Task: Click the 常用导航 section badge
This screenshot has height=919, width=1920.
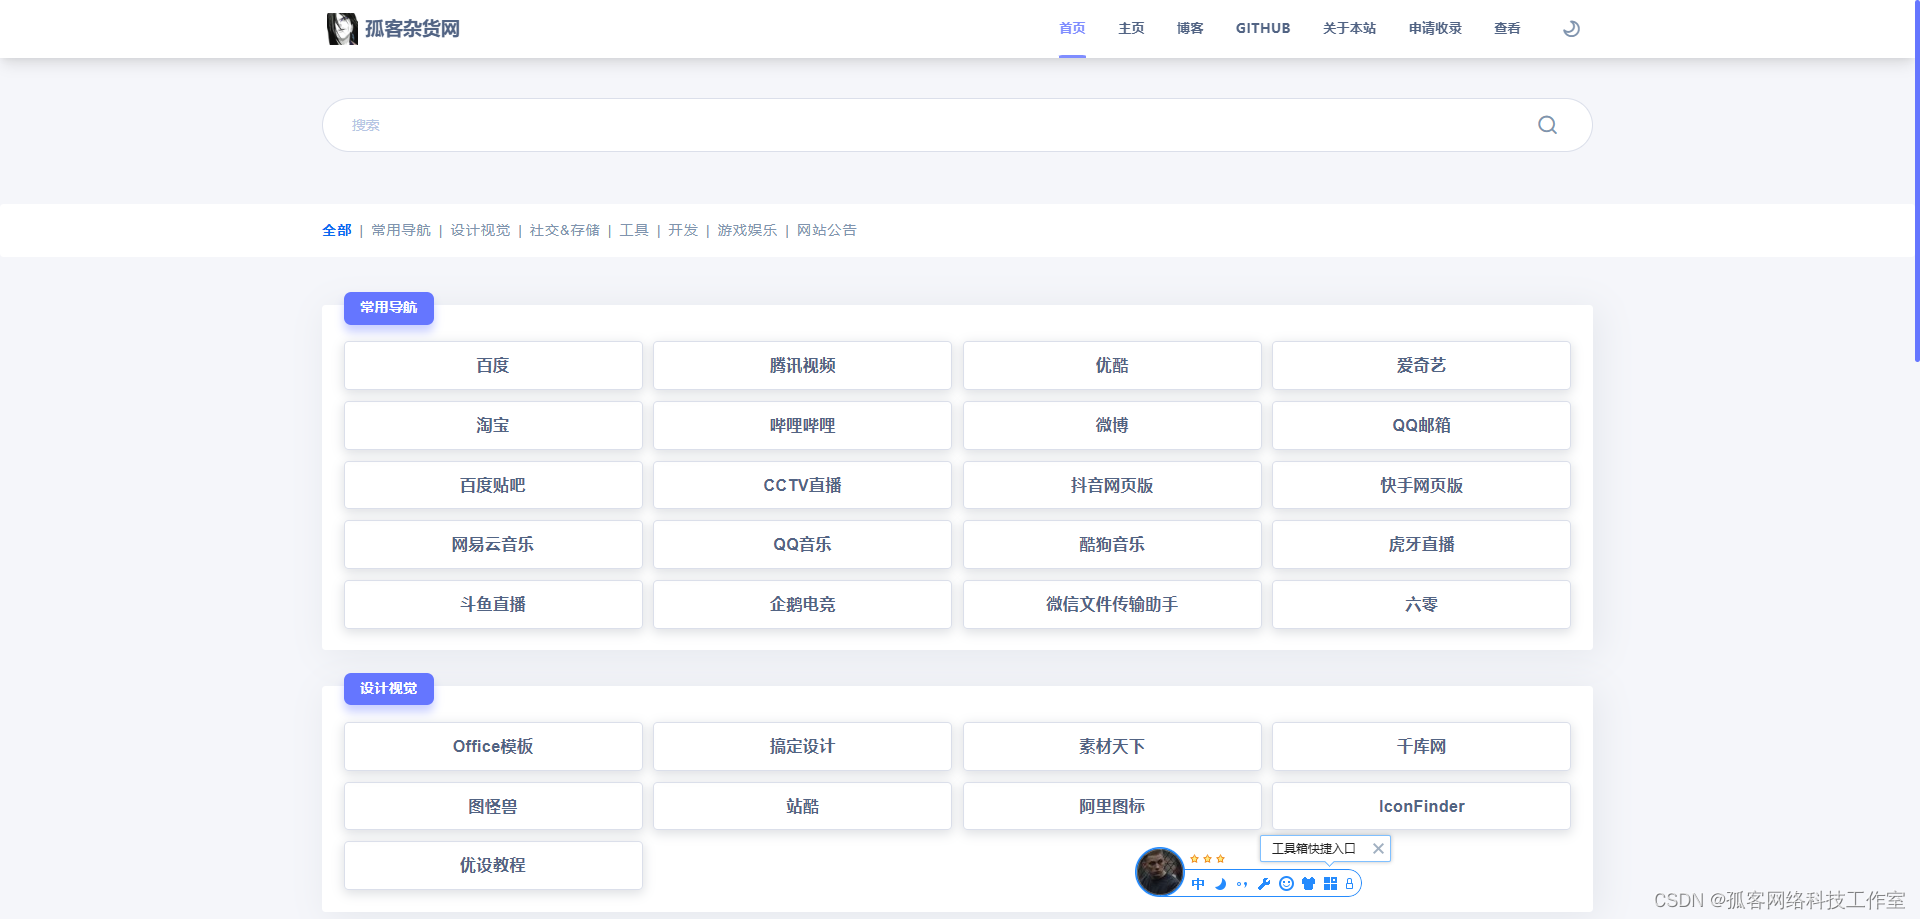Action: click(x=389, y=308)
